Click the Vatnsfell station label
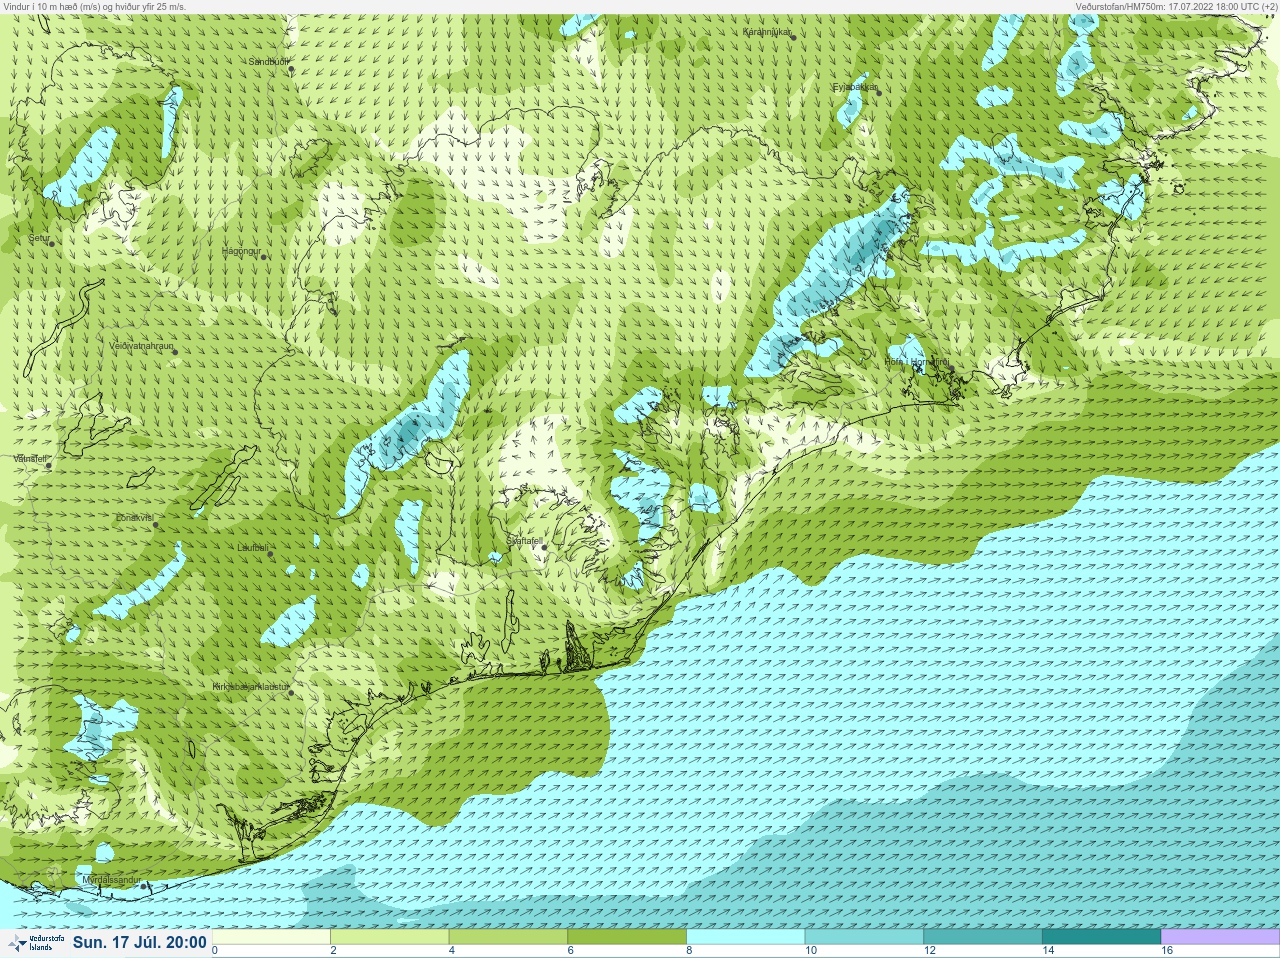1280x958 pixels. pos(30,459)
